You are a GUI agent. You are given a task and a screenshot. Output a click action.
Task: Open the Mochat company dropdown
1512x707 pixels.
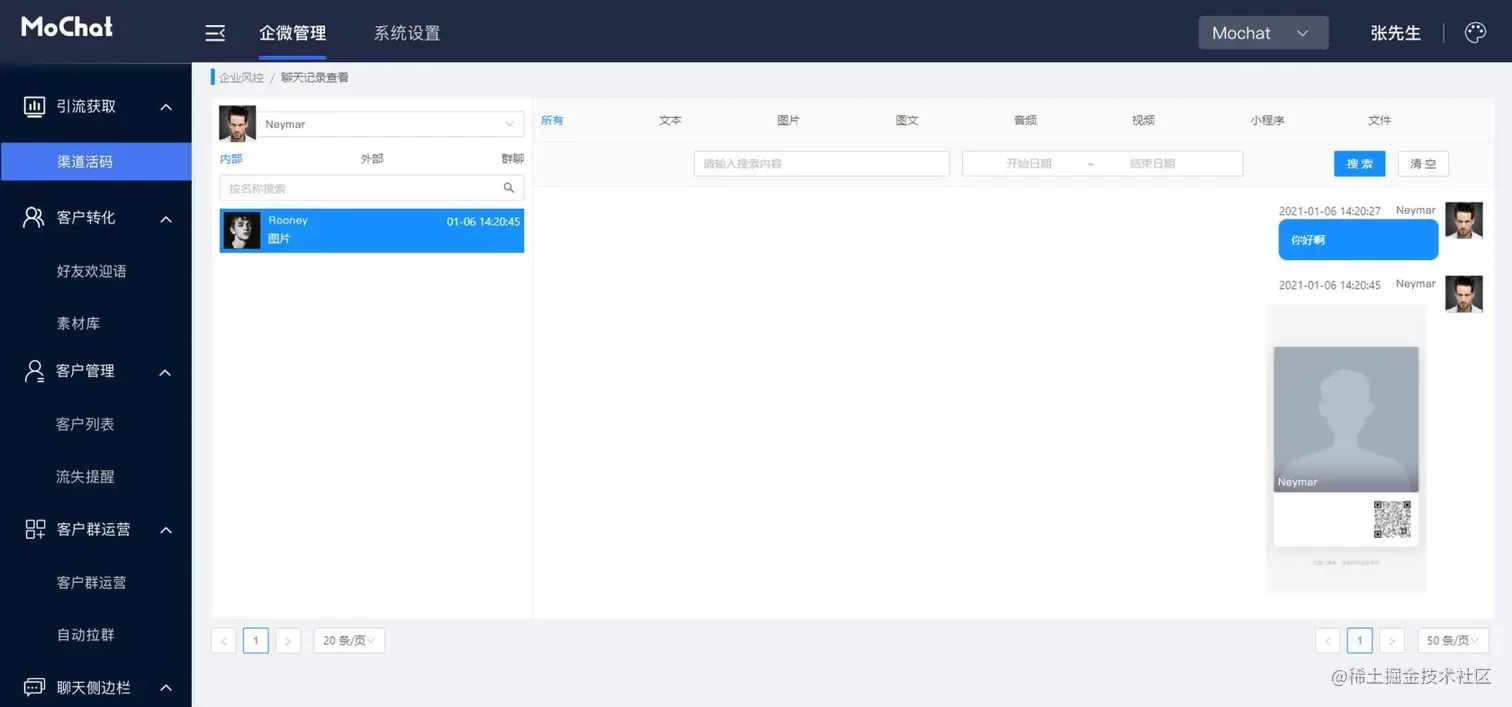click(x=1263, y=32)
